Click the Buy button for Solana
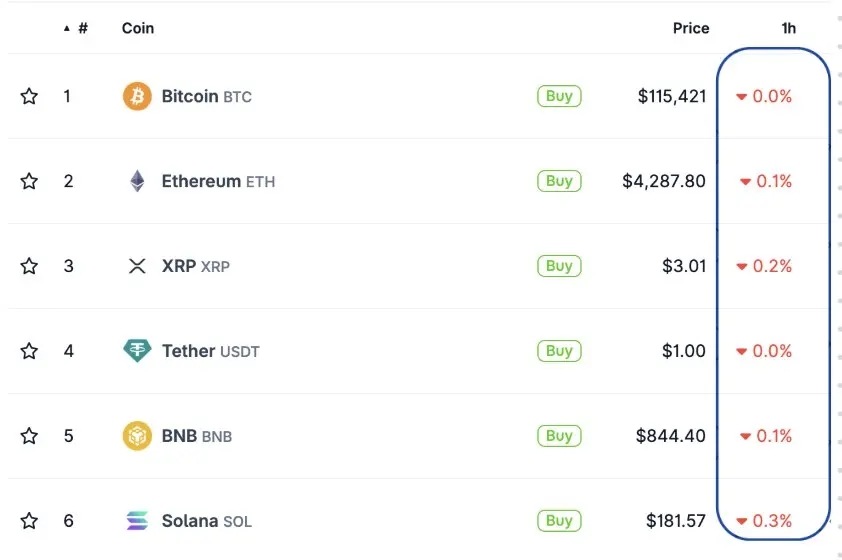The image size is (842, 560). tap(559, 520)
